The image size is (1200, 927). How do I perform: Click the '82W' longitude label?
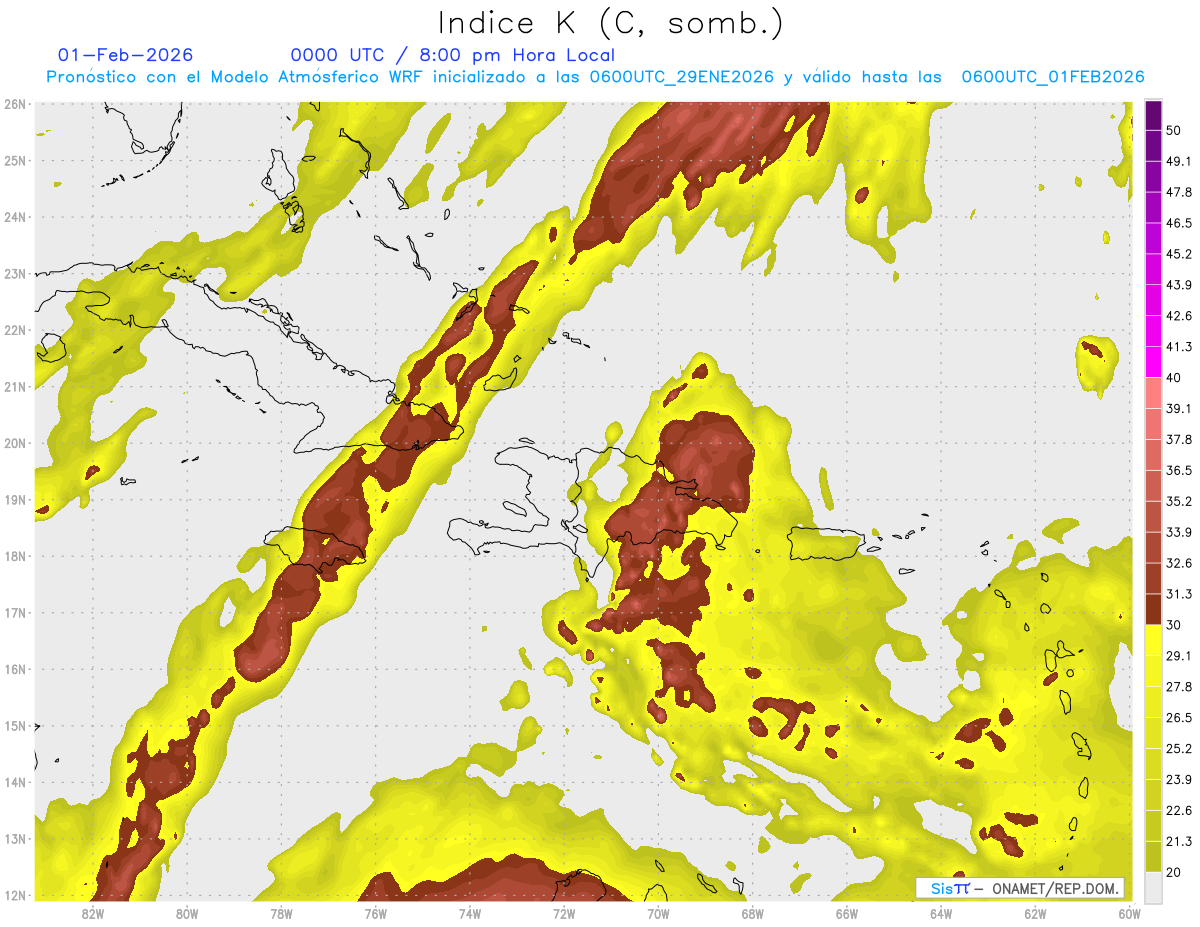coord(92,914)
